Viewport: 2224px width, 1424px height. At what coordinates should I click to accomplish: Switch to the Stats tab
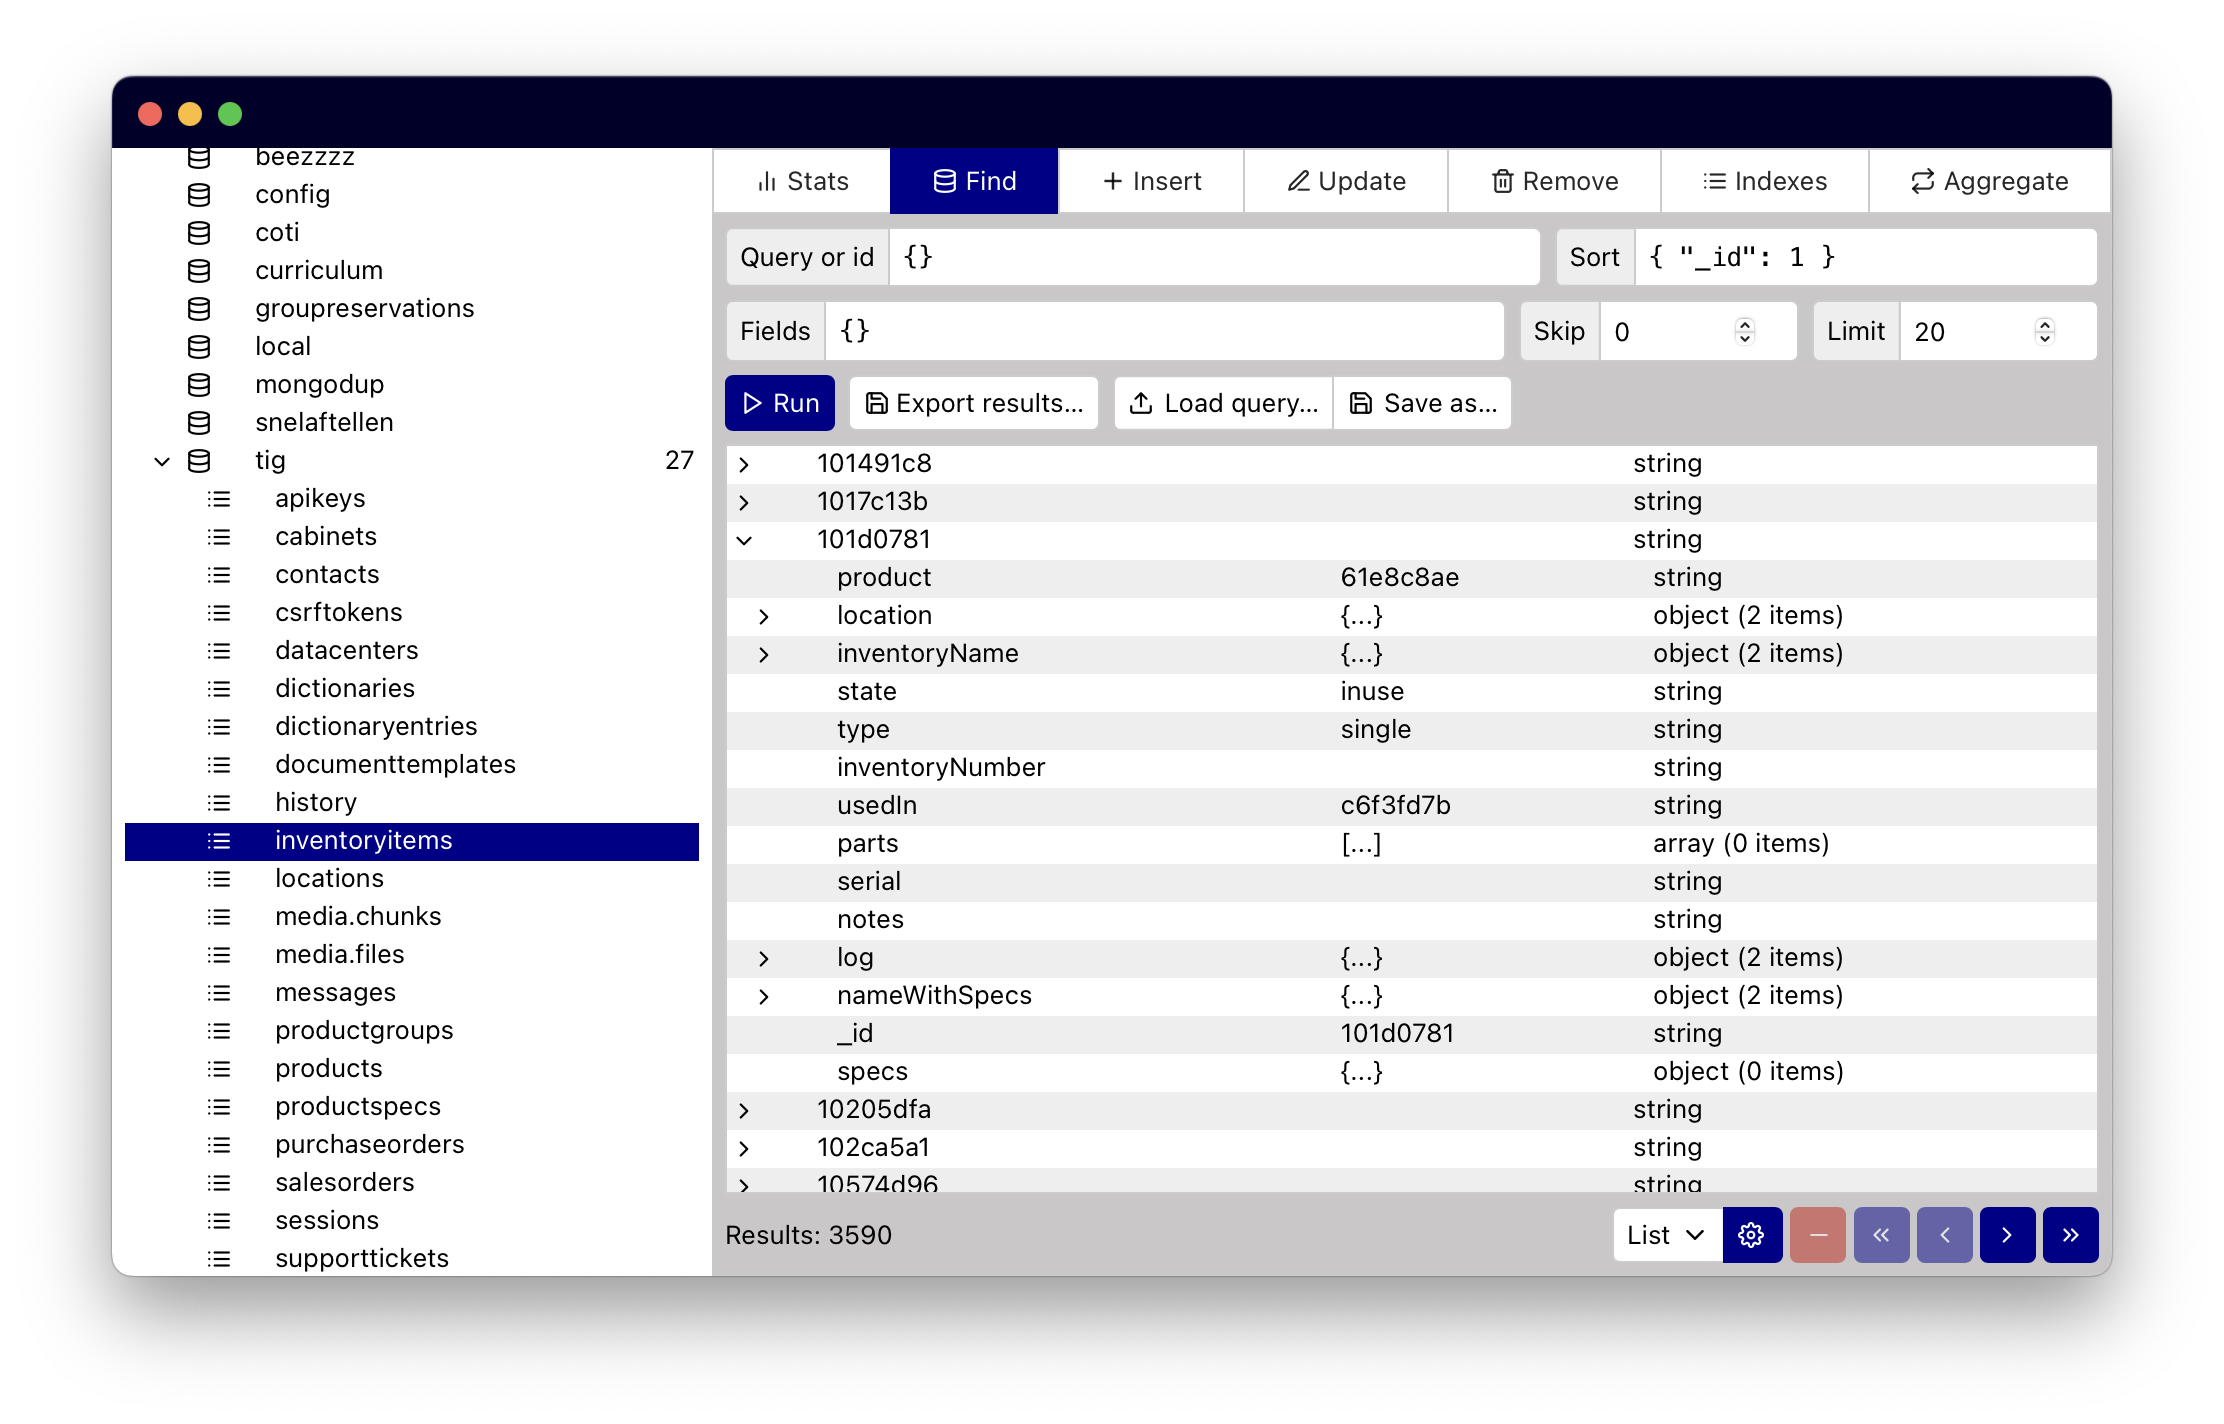[x=802, y=181]
